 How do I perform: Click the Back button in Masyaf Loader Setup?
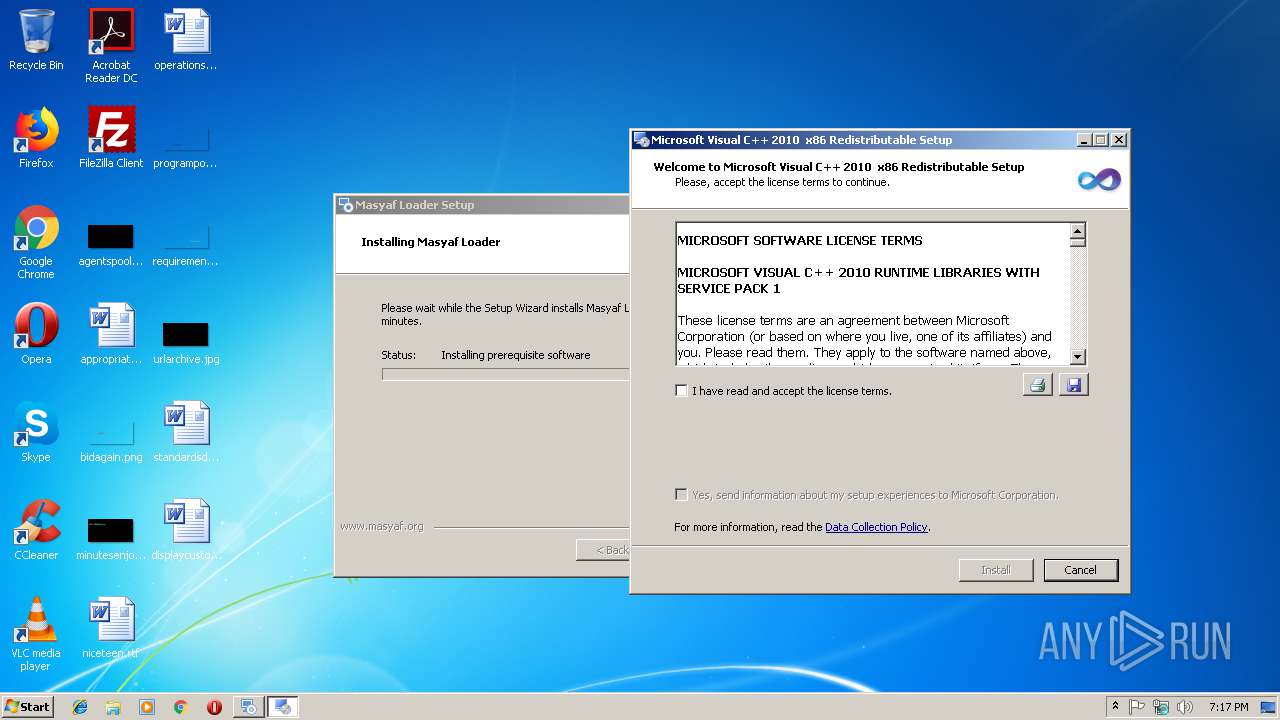(604, 550)
